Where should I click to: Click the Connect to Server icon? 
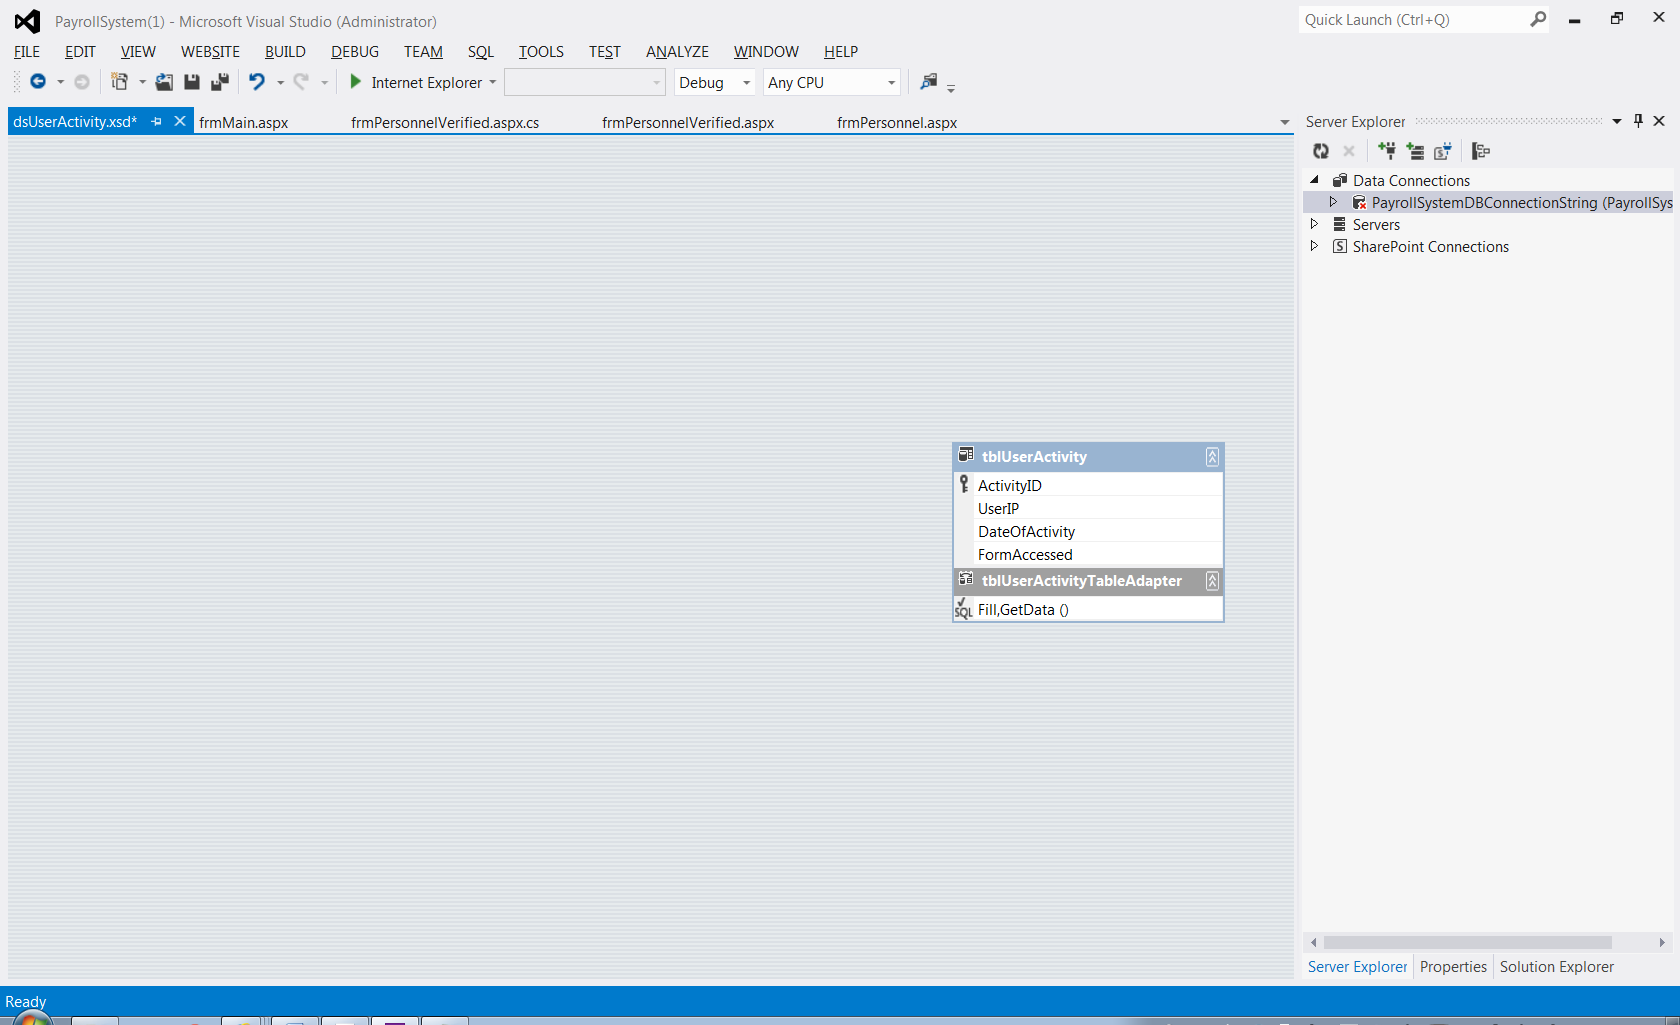[1415, 151]
